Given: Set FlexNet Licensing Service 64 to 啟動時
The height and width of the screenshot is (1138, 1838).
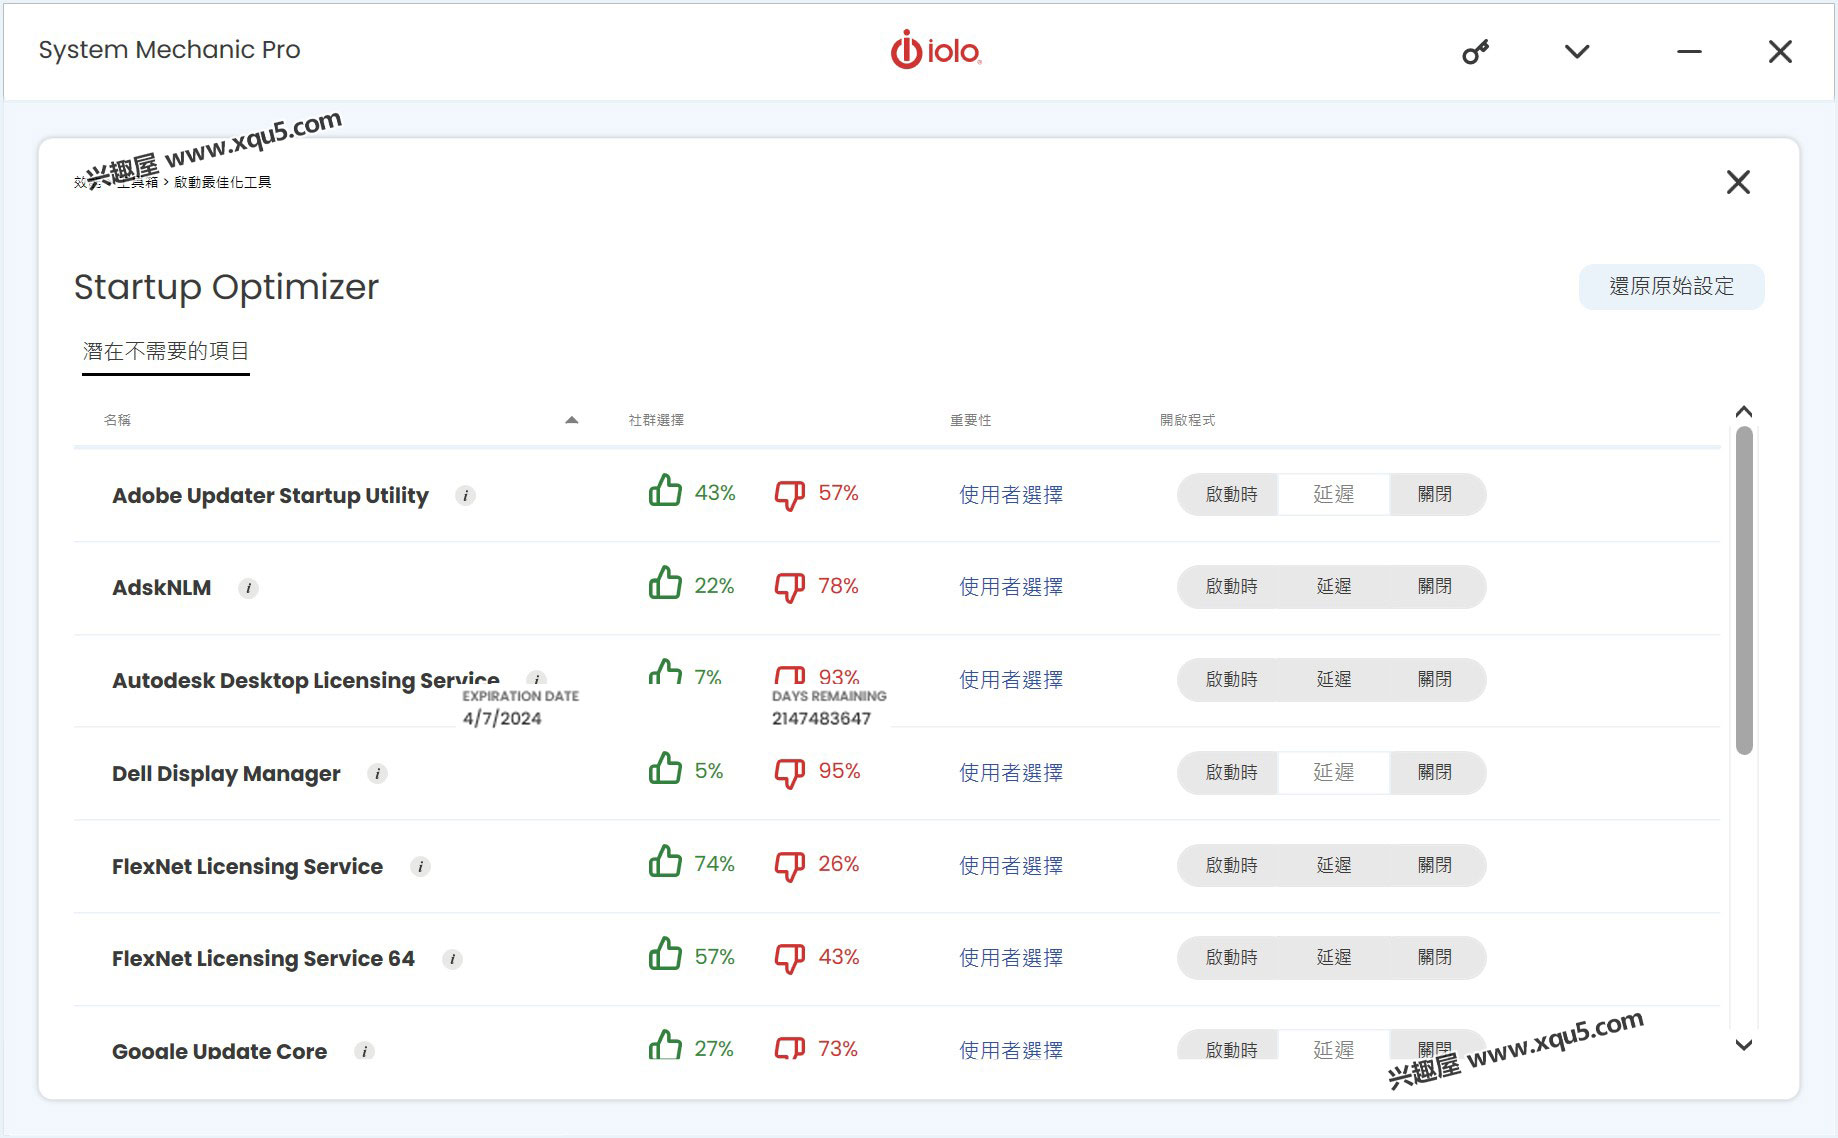Looking at the screenshot, I should pos(1231,958).
